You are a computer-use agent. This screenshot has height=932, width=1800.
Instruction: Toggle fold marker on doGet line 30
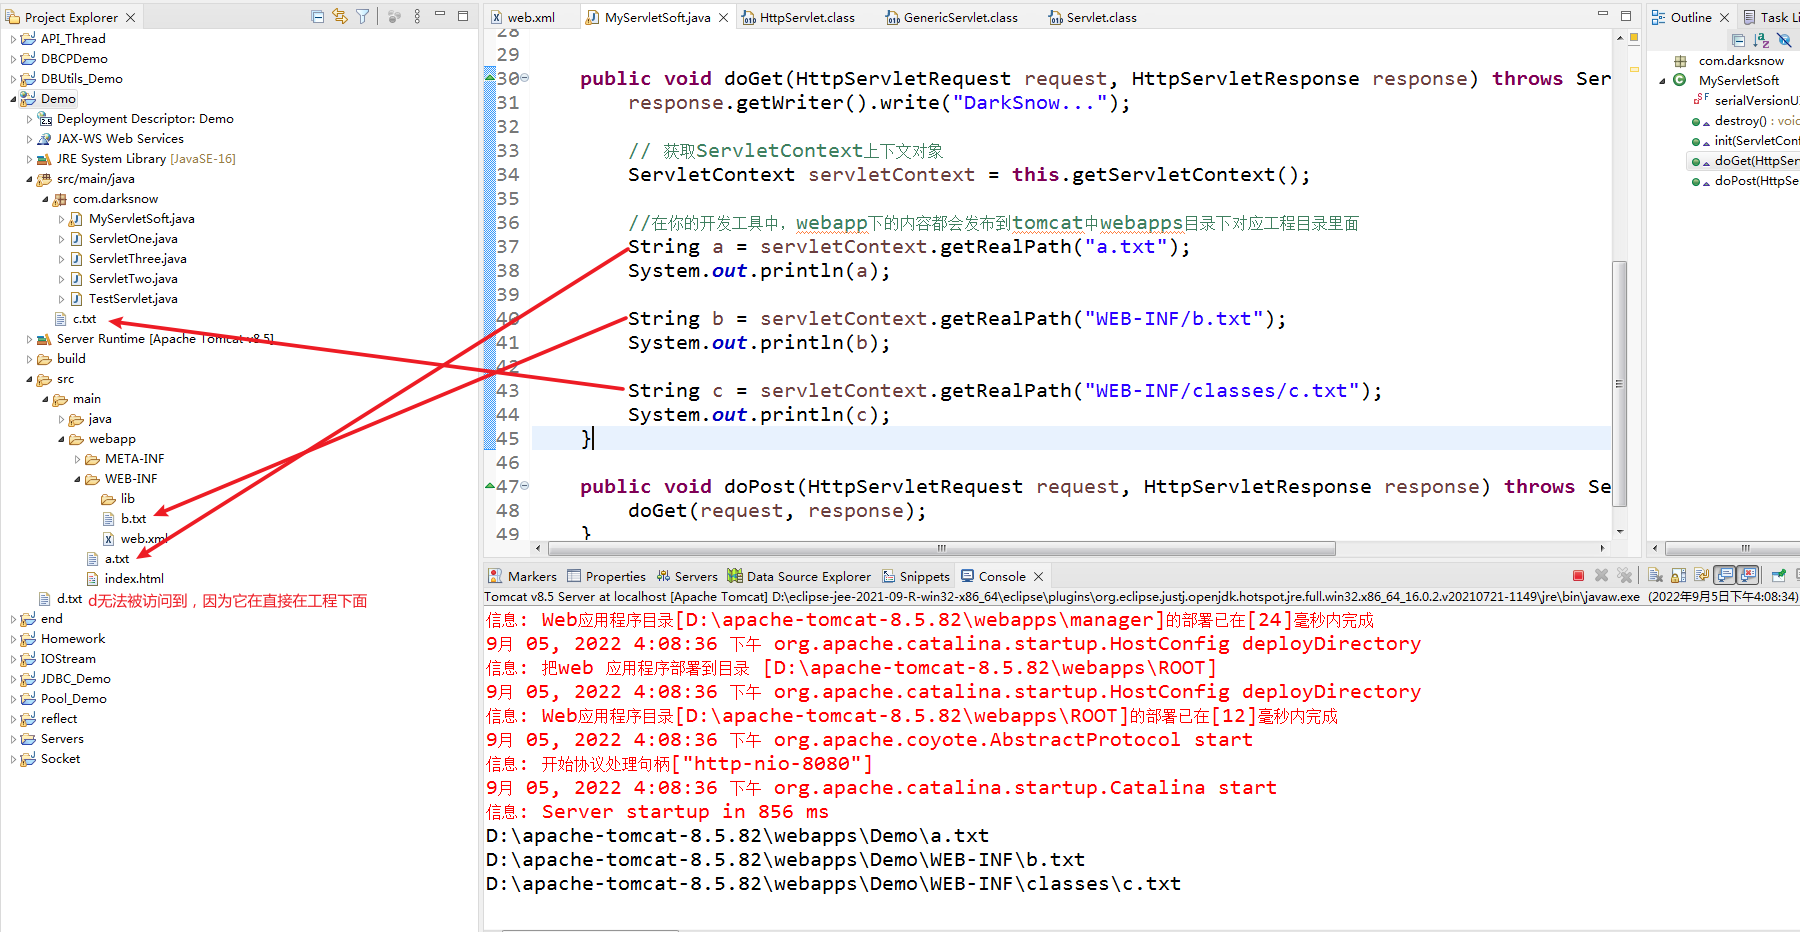(525, 78)
